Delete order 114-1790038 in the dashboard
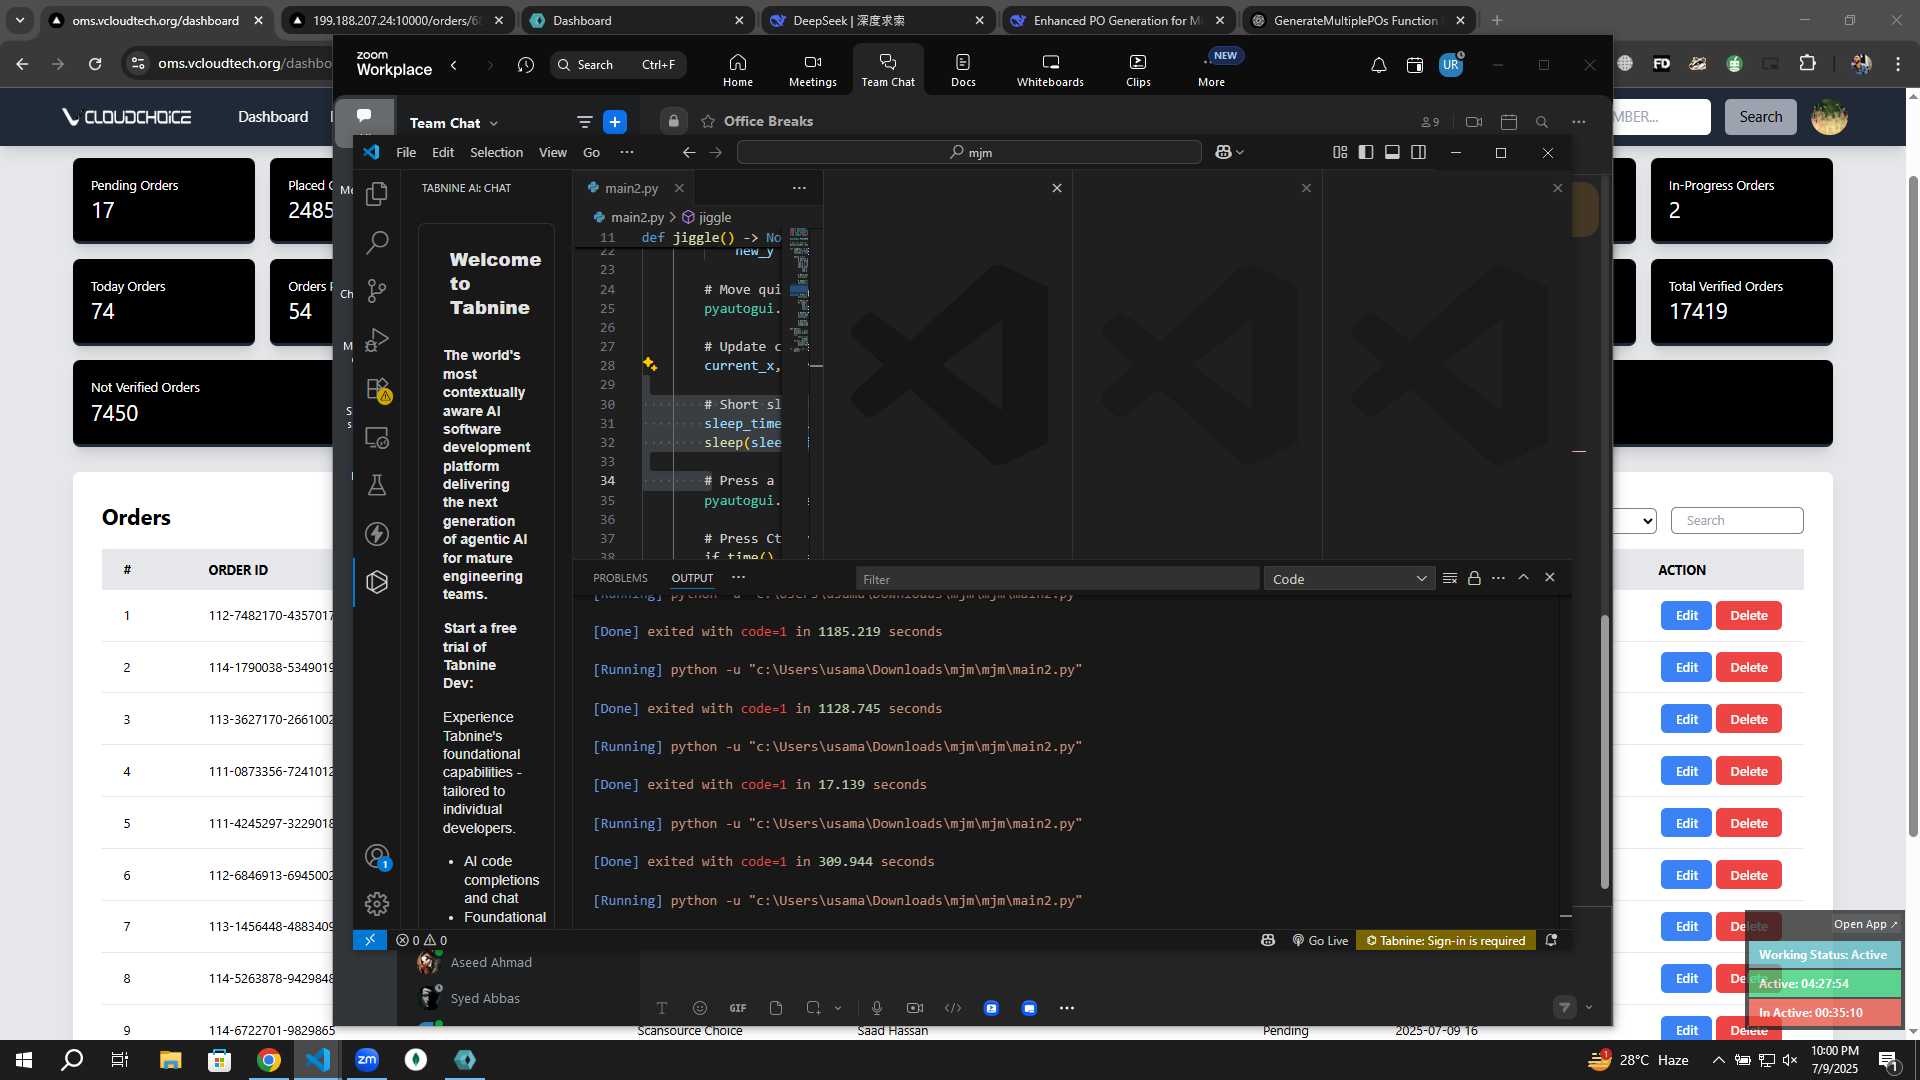The height and width of the screenshot is (1080, 1920). (x=1748, y=668)
